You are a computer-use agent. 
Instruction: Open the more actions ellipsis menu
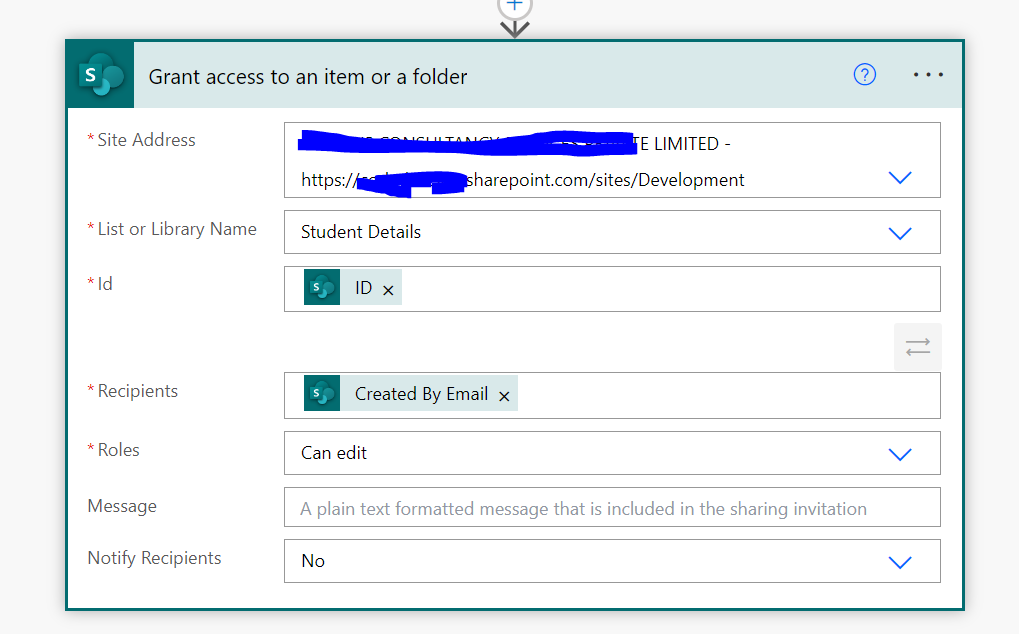[x=927, y=74]
